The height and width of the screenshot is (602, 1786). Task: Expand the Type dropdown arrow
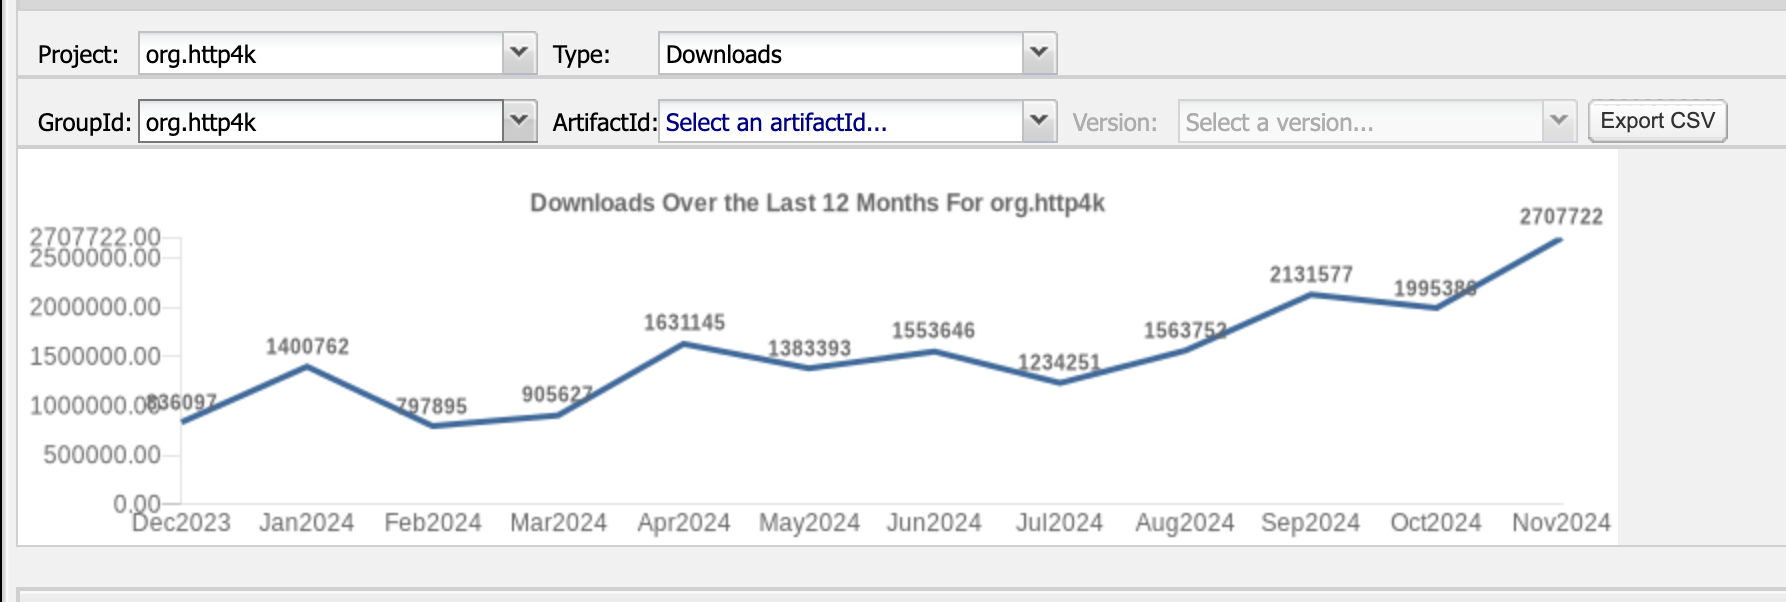pyautogui.click(x=1039, y=53)
